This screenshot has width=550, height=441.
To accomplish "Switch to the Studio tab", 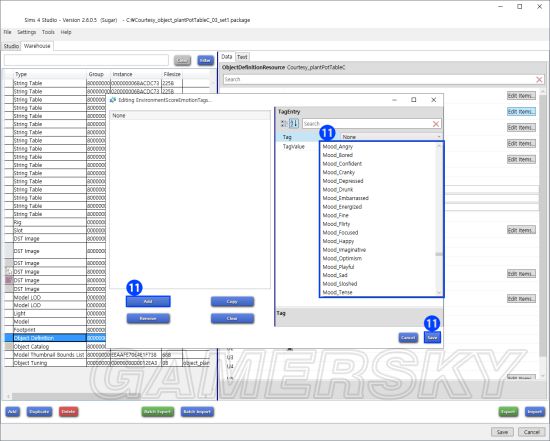I will point(11,46).
